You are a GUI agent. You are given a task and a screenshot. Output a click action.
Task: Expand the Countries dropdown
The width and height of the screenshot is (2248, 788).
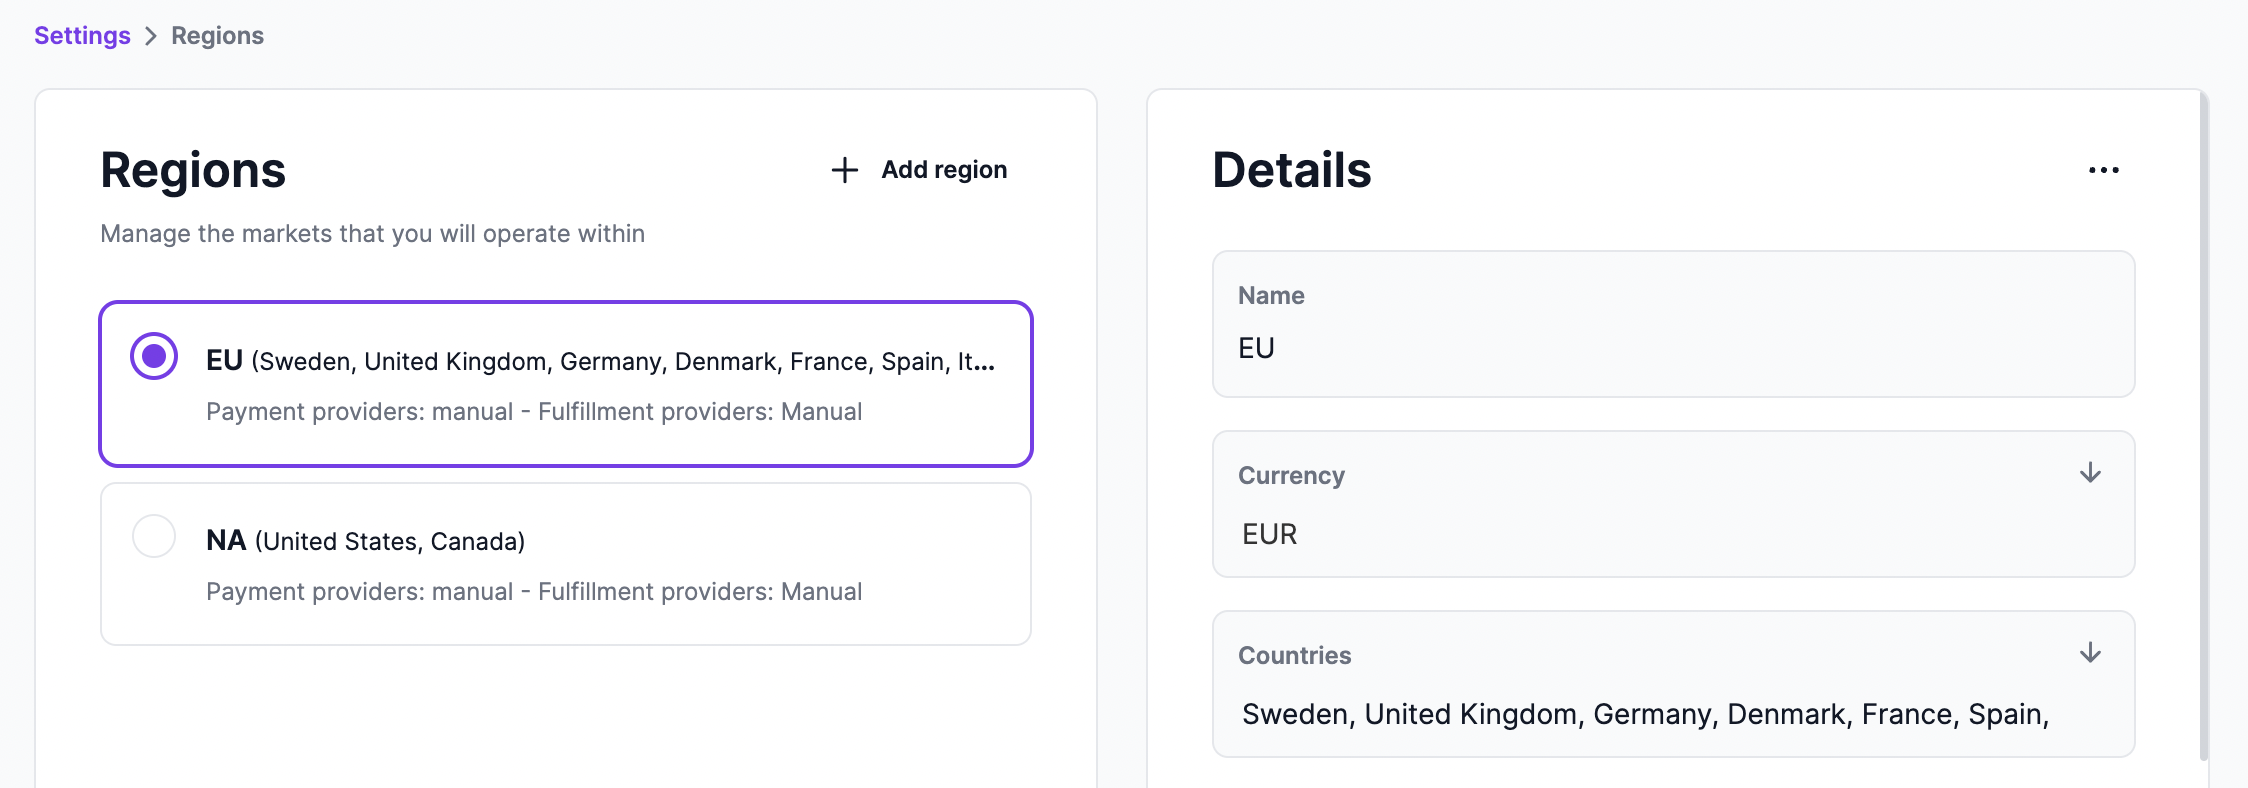click(x=1674, y=685)
